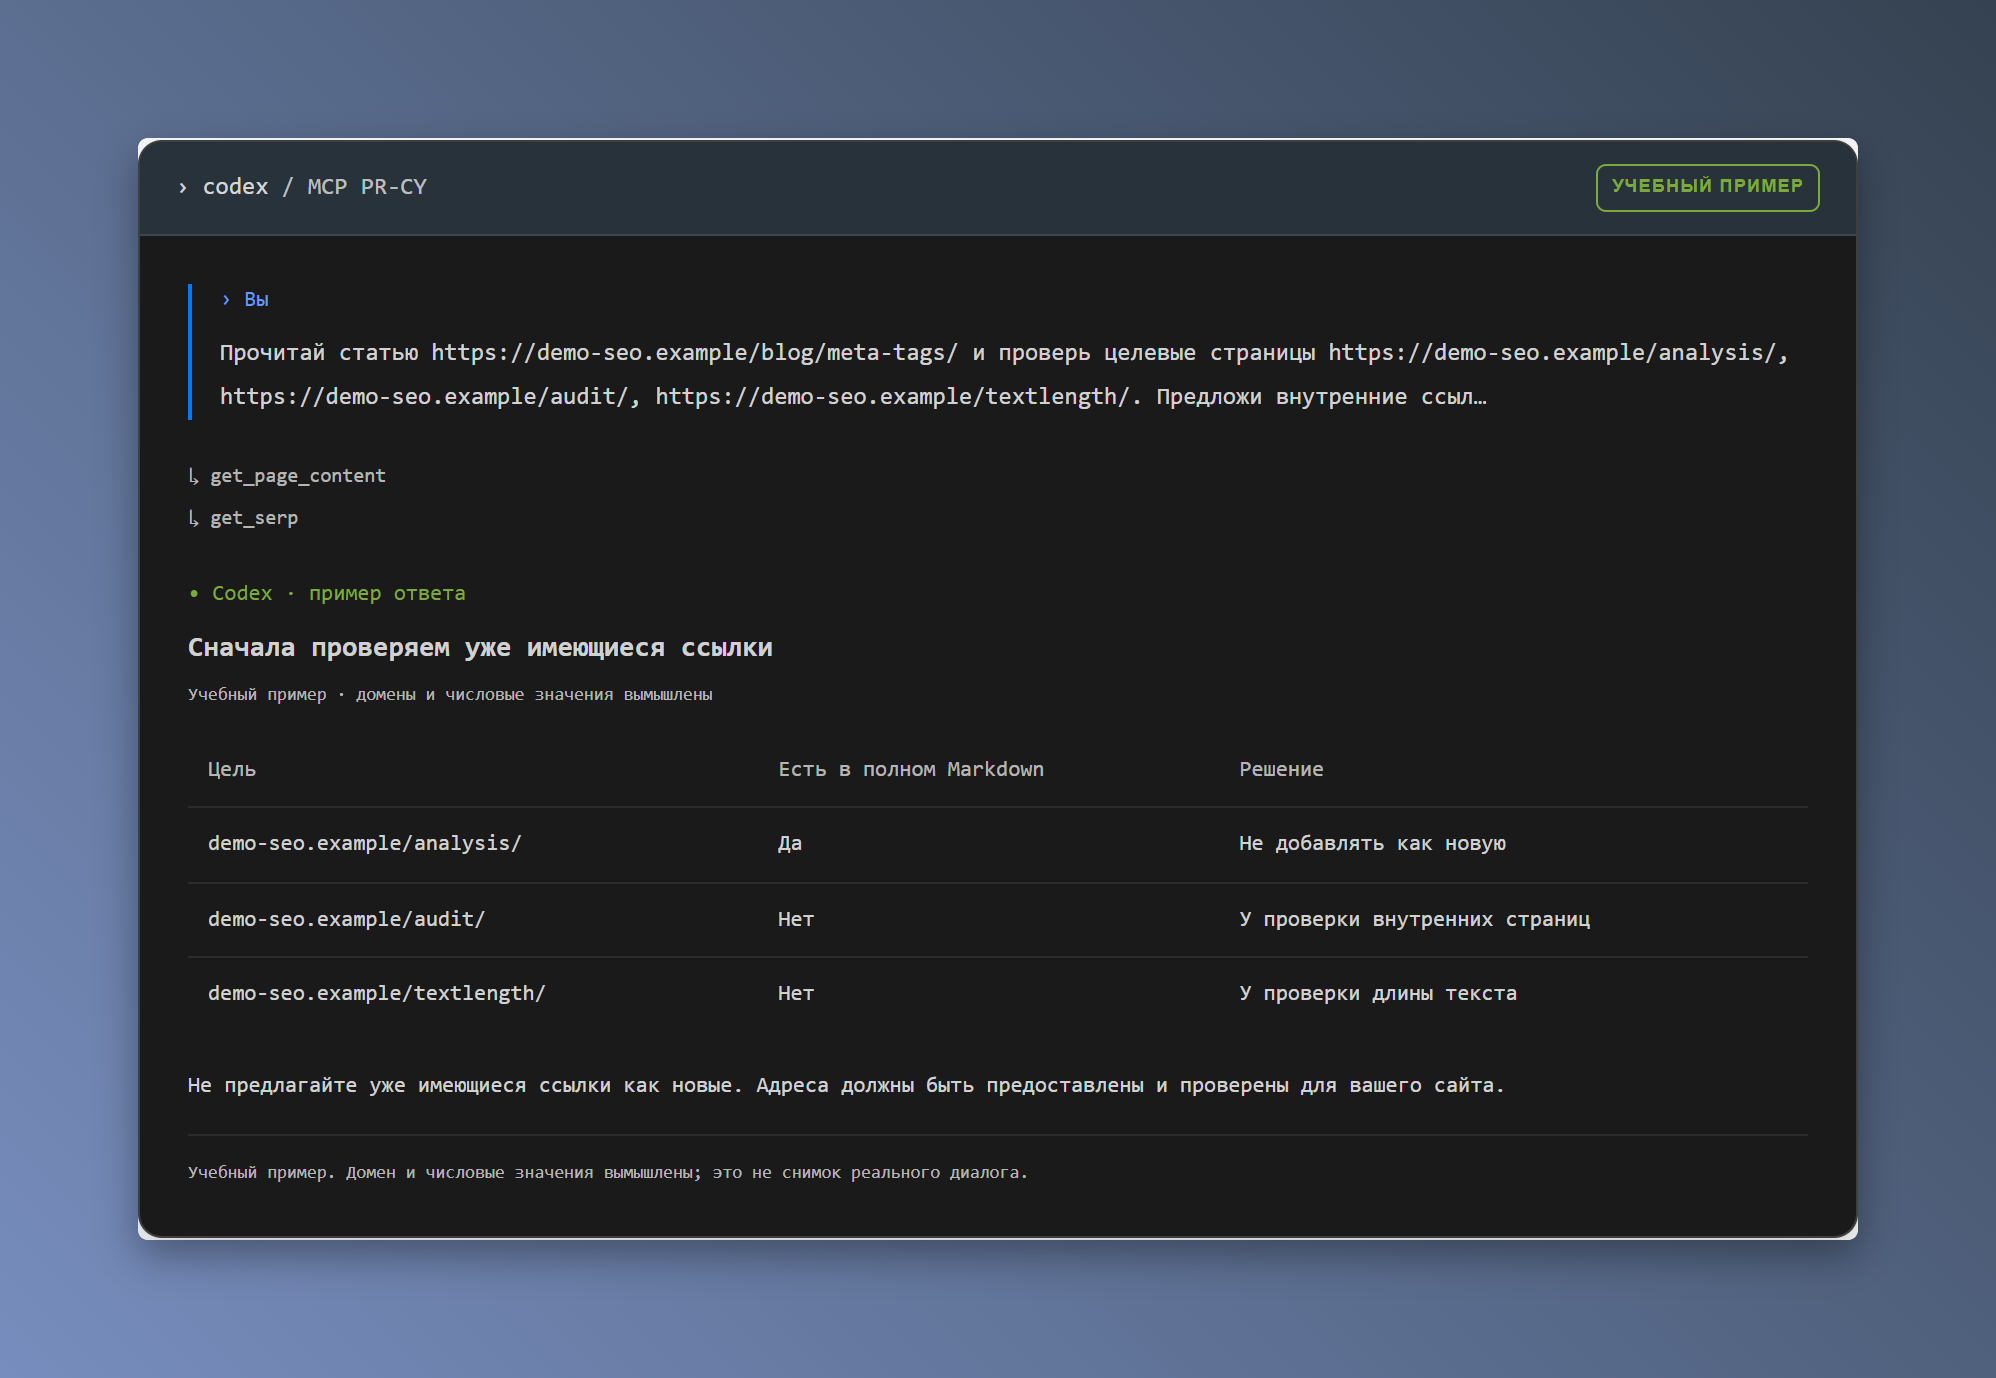
Task: Click the green dot beside Codex
Action: click(x=194, y=594)
